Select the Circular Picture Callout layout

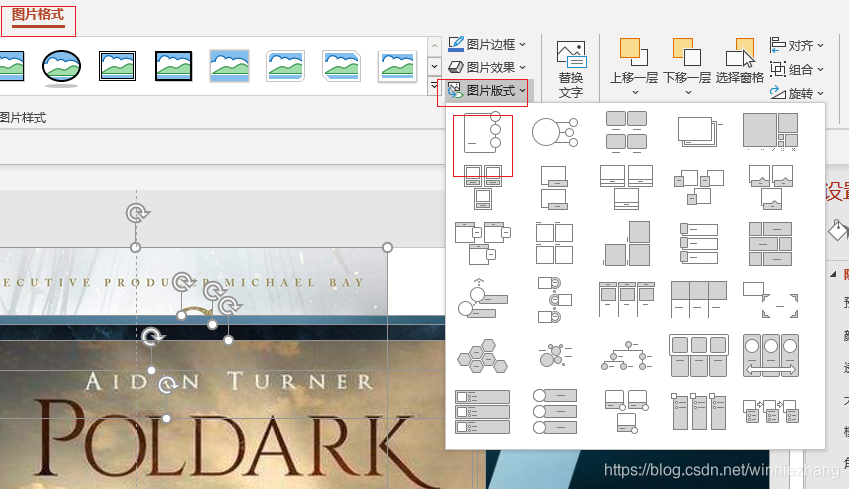point(554,132)
